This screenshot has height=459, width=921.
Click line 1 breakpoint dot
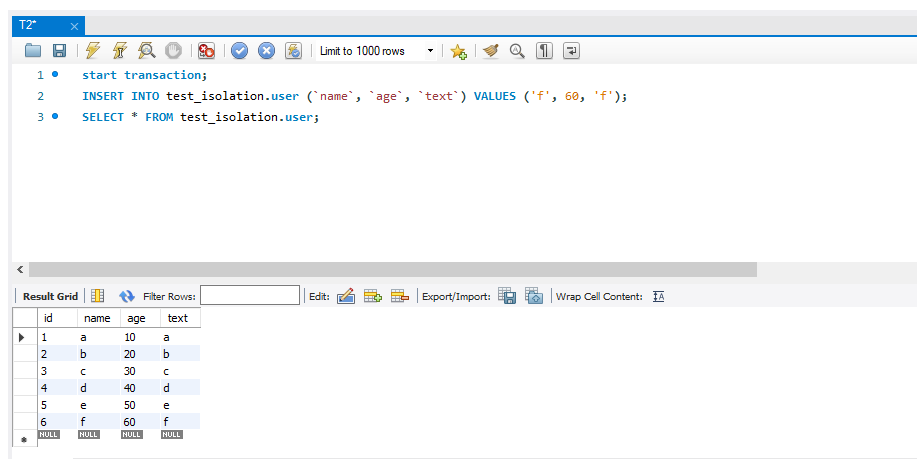pyautogui.click(x=55, y=74)
